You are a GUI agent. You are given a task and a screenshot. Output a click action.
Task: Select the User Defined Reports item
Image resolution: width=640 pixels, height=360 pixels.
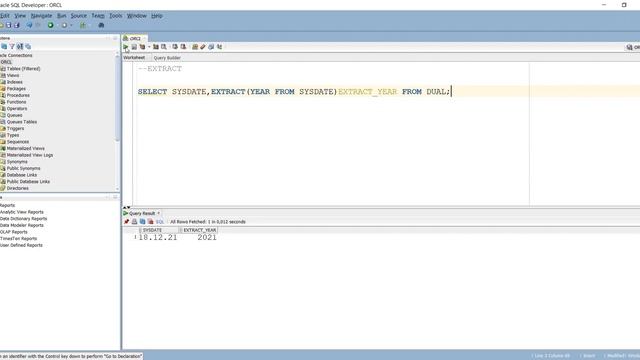click(21, 245)
